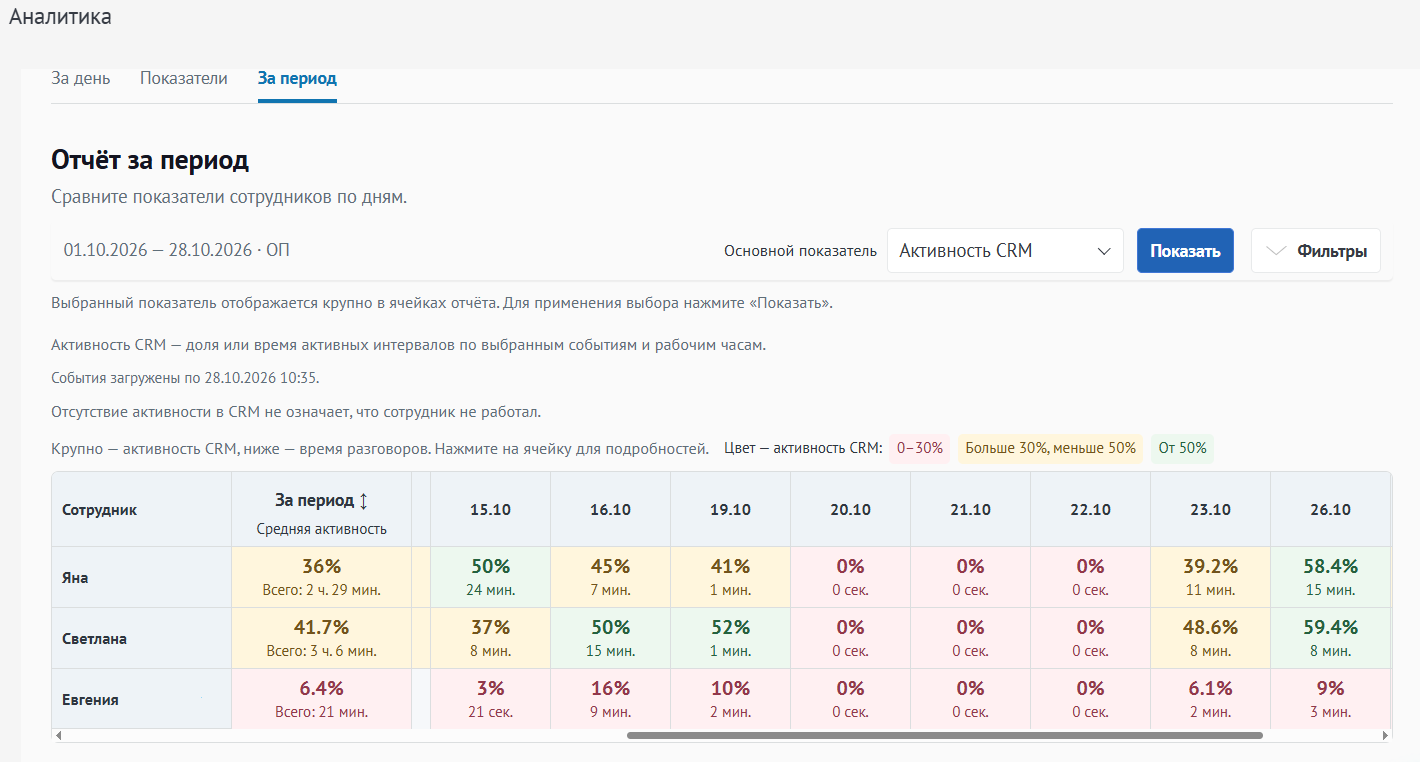
Task: Open Светлана's 26.10 cell showing 59.4%
Action: pos(1330,638)
